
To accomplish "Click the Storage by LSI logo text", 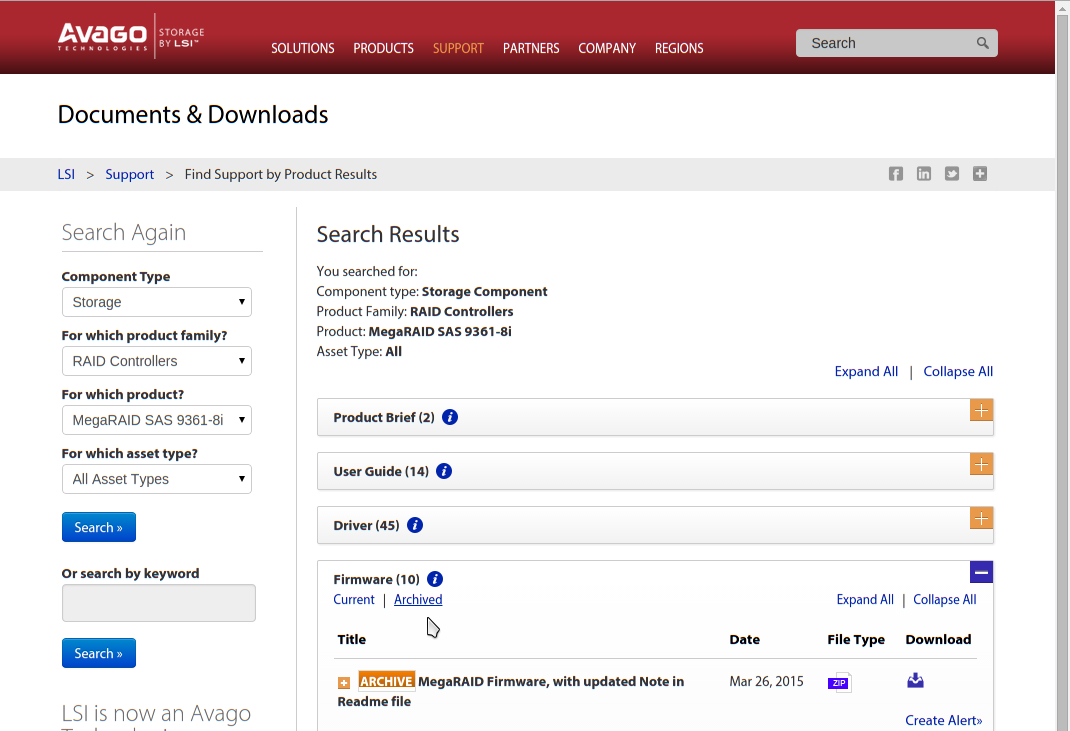I will point(181,37).
